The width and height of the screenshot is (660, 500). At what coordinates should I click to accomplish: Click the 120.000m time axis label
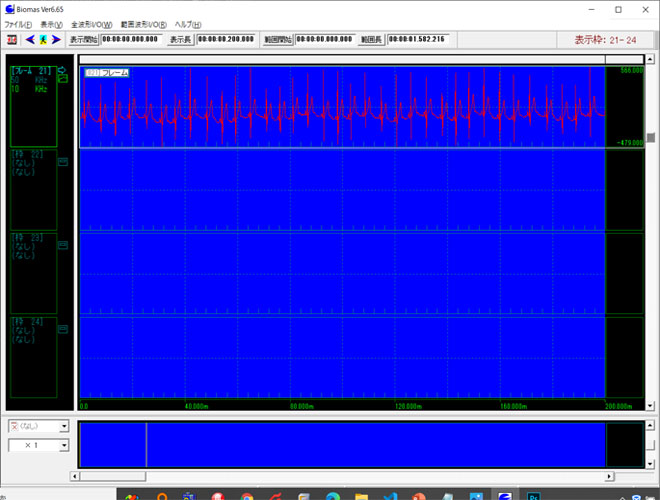408,406
